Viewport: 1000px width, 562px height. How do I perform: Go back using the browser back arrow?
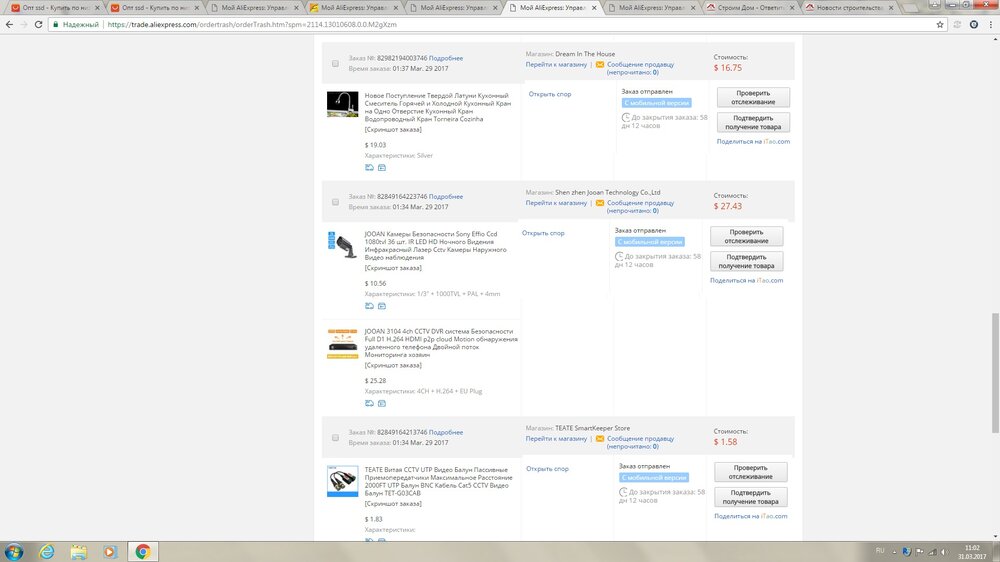pos(9,24)
